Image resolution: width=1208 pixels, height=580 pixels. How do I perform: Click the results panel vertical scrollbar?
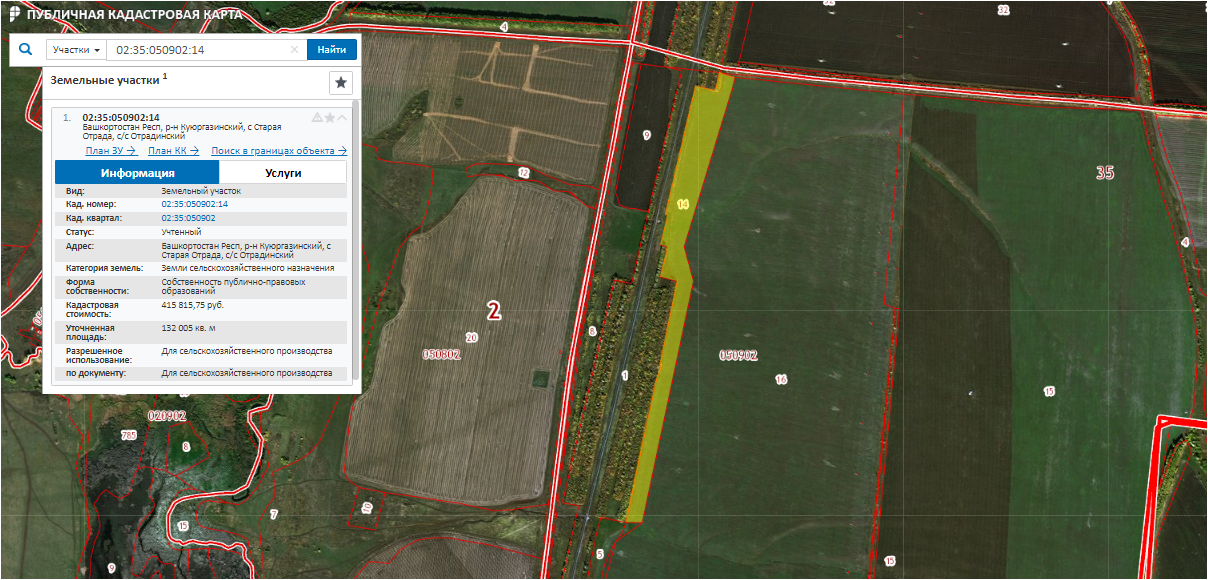click(x=355, y=240)
